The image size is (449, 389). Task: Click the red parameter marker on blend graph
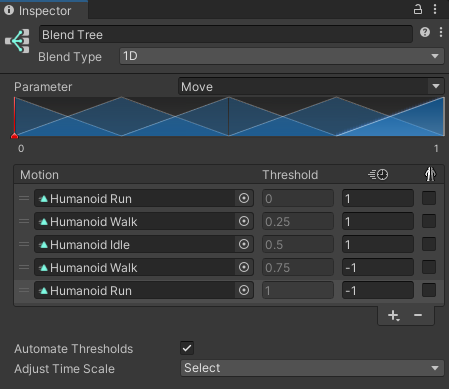point(14,135)
